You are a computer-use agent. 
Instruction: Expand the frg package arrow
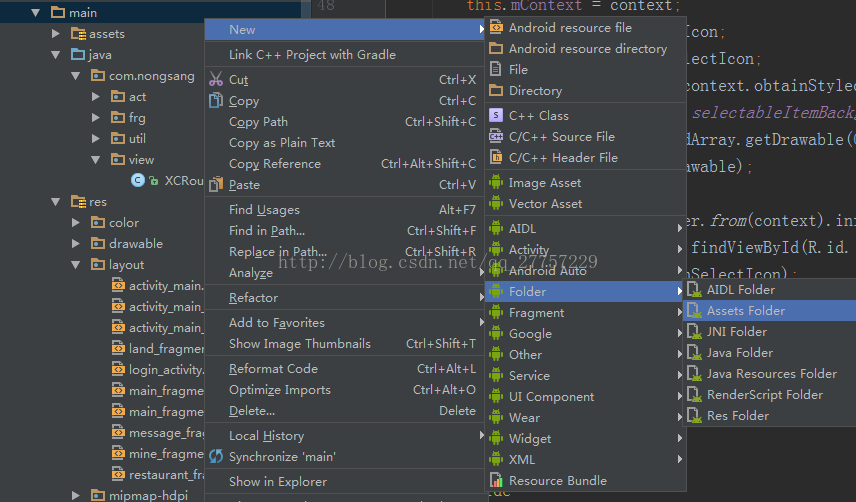[x=96, y=117]
